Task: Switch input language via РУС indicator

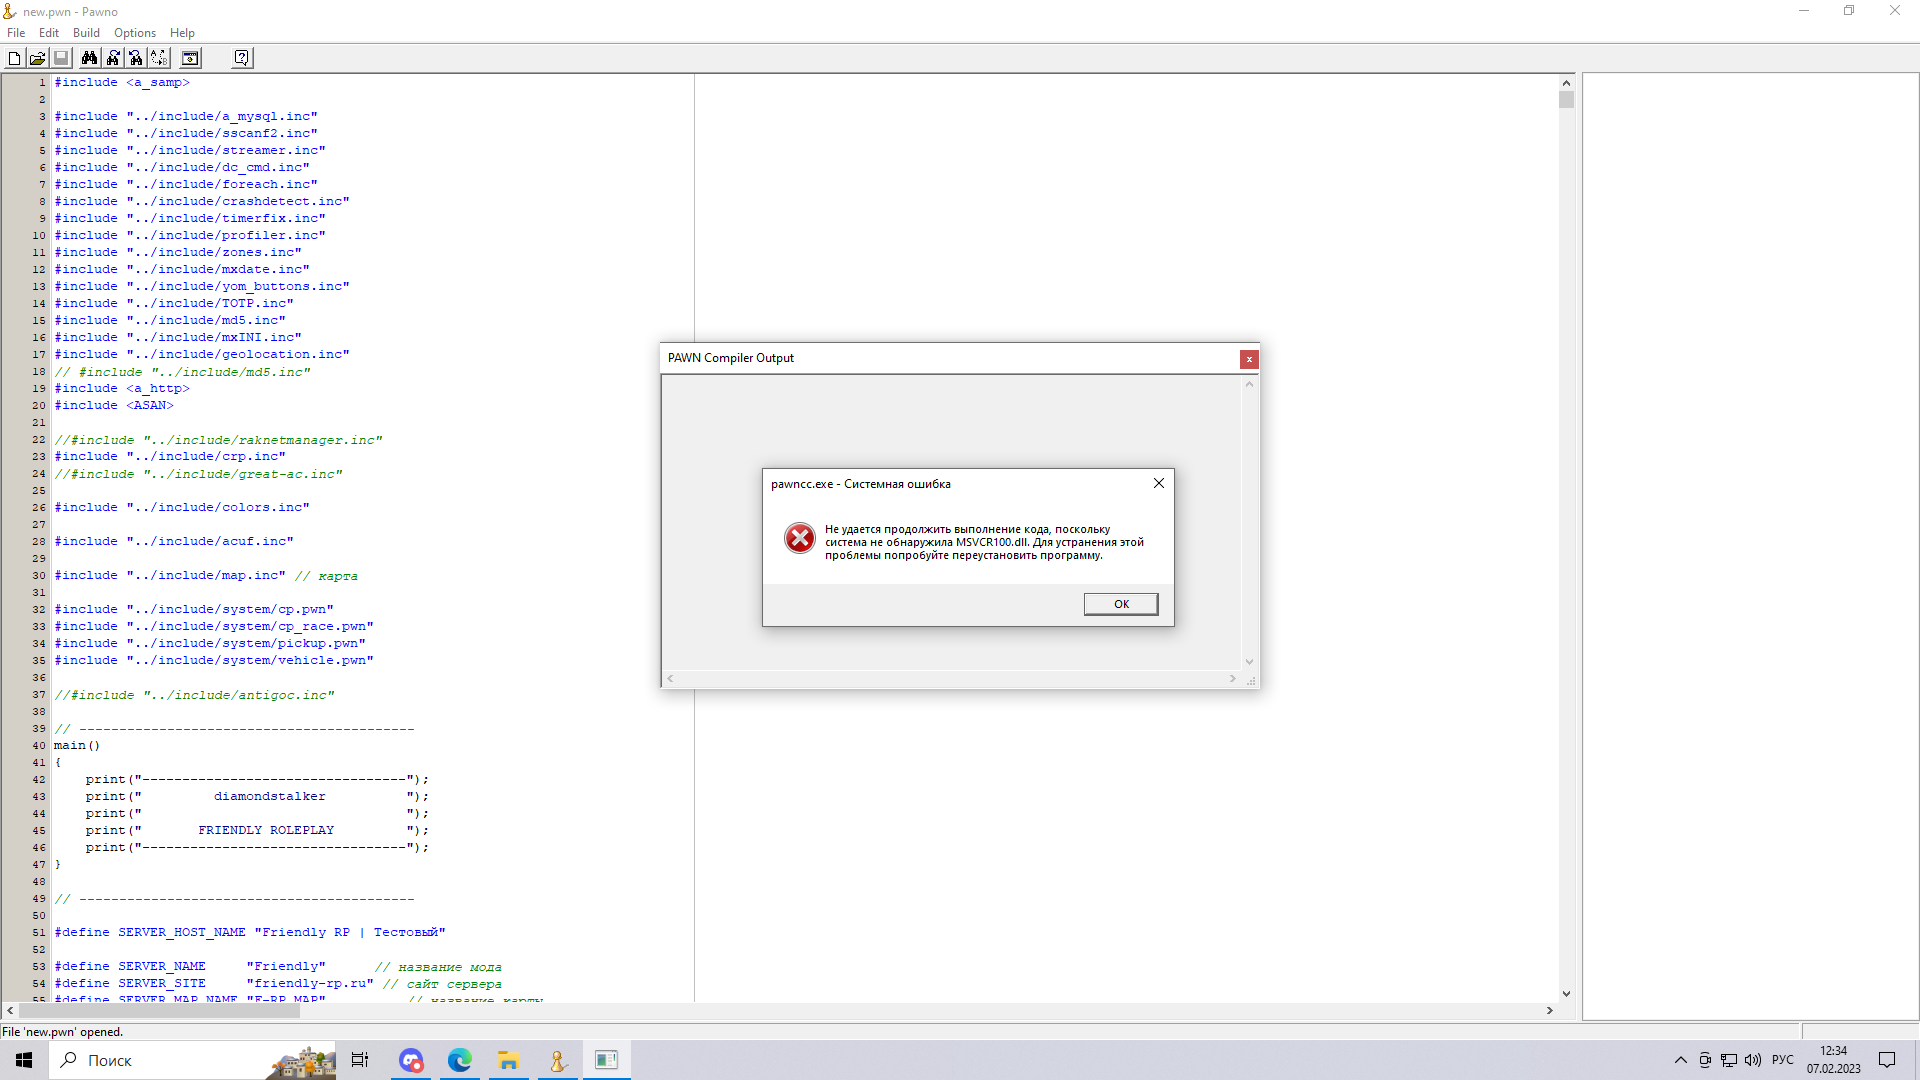Action: point(1782,1060)
